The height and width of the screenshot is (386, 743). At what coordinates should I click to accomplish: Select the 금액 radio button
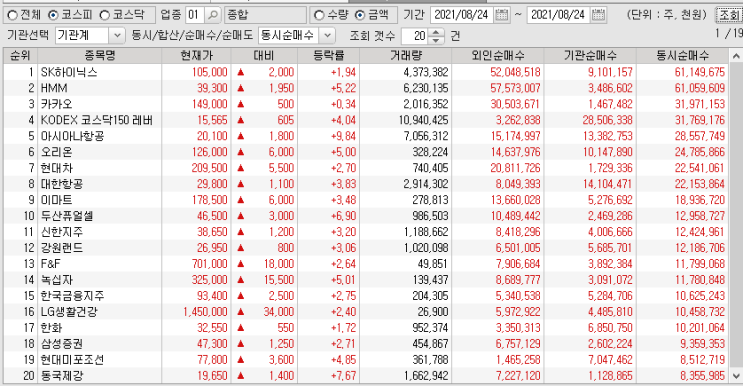(x=360, y=15)
